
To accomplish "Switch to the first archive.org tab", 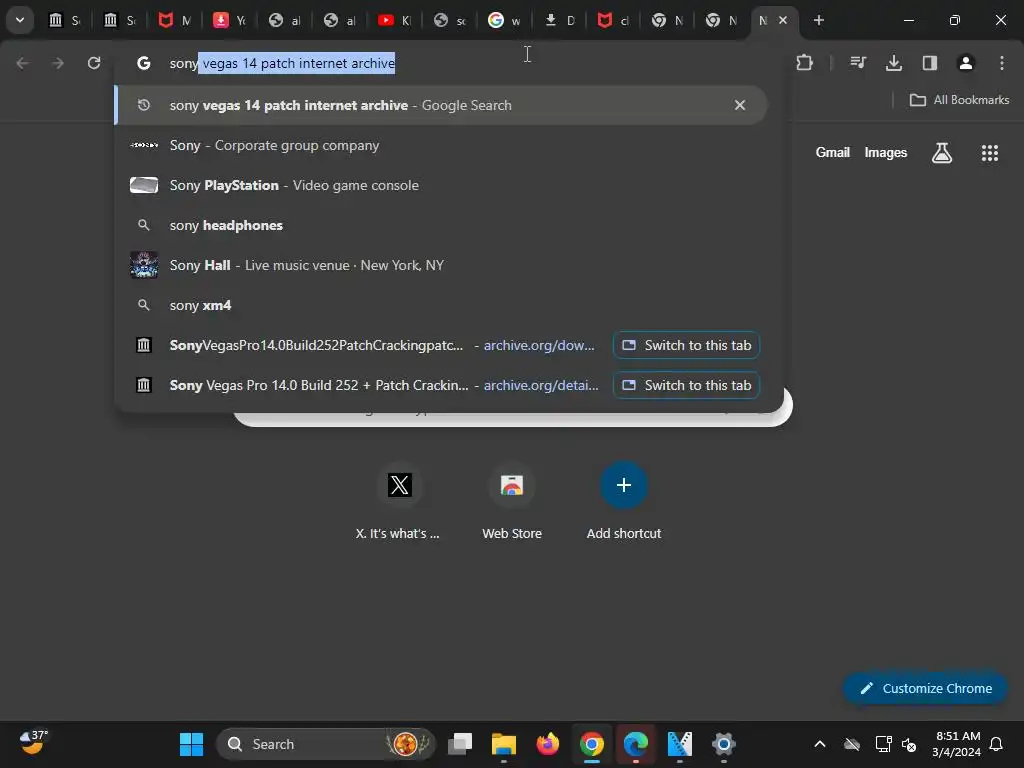I will click(x=65, y=20).
